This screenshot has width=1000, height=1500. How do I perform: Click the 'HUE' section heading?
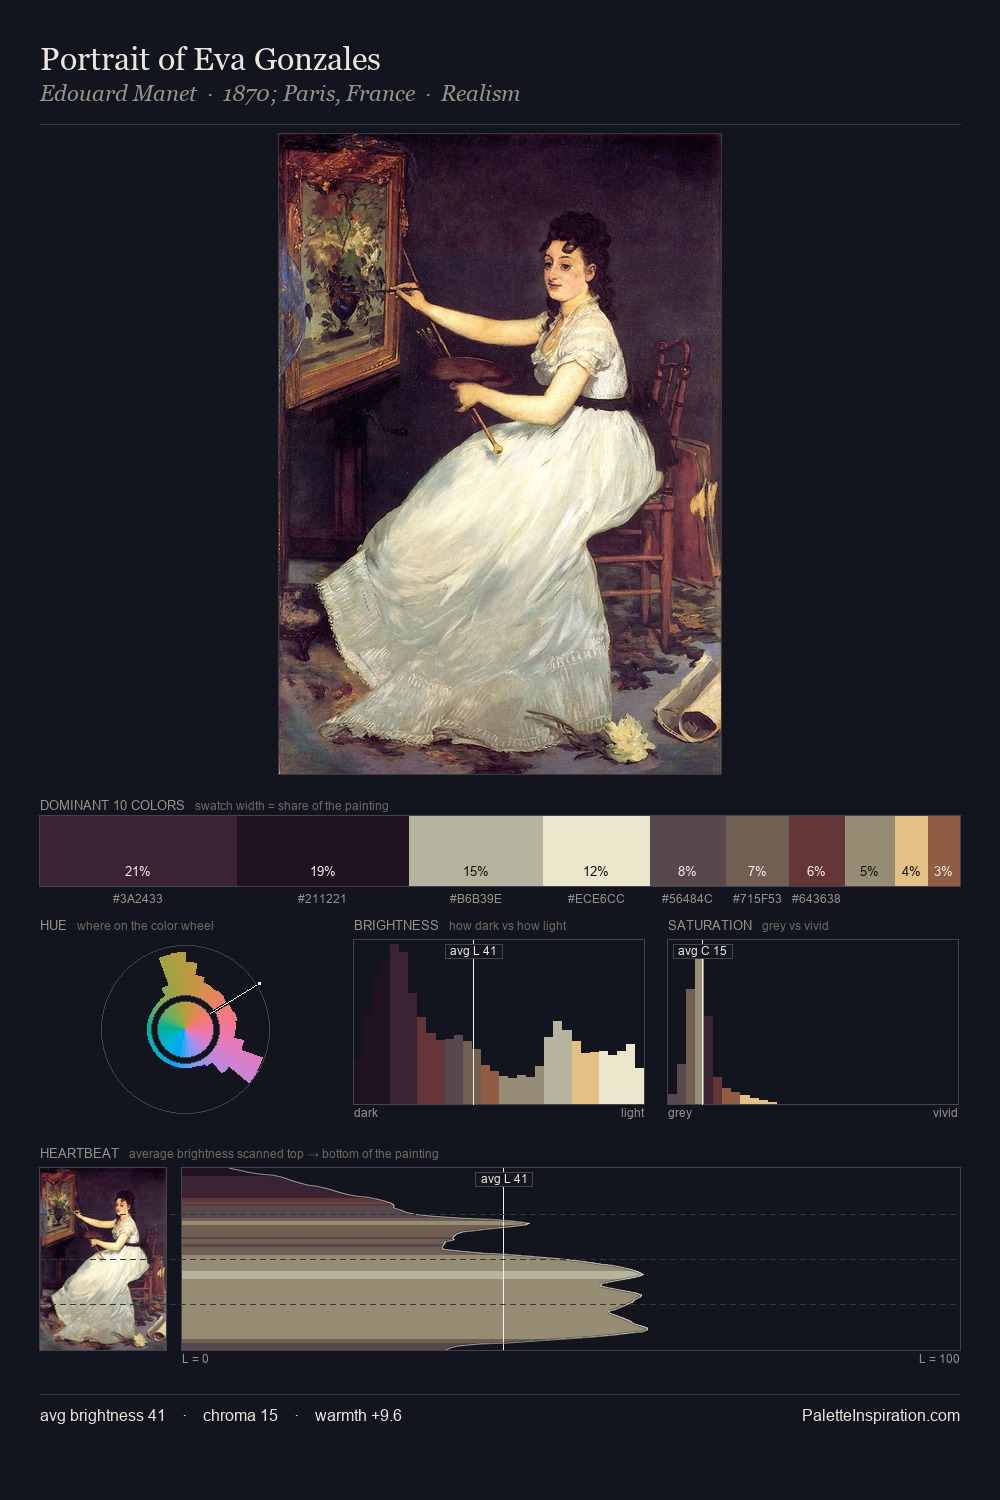coord(53,925)
